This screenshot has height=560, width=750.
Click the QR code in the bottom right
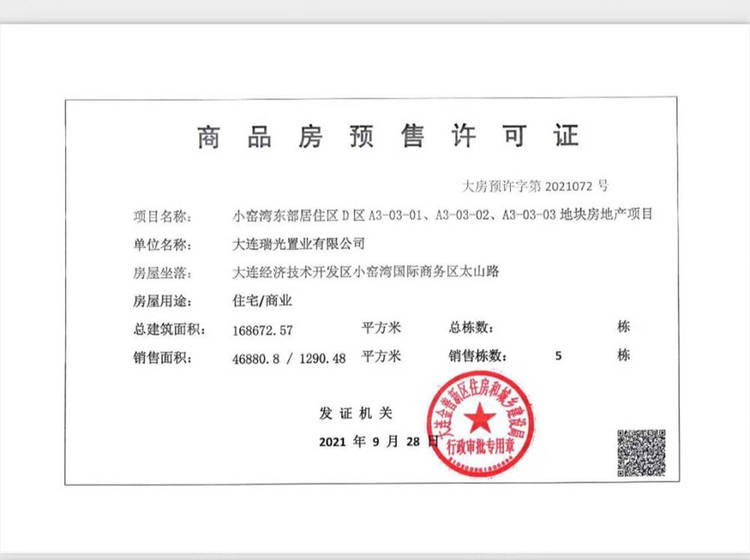(641, 453)
